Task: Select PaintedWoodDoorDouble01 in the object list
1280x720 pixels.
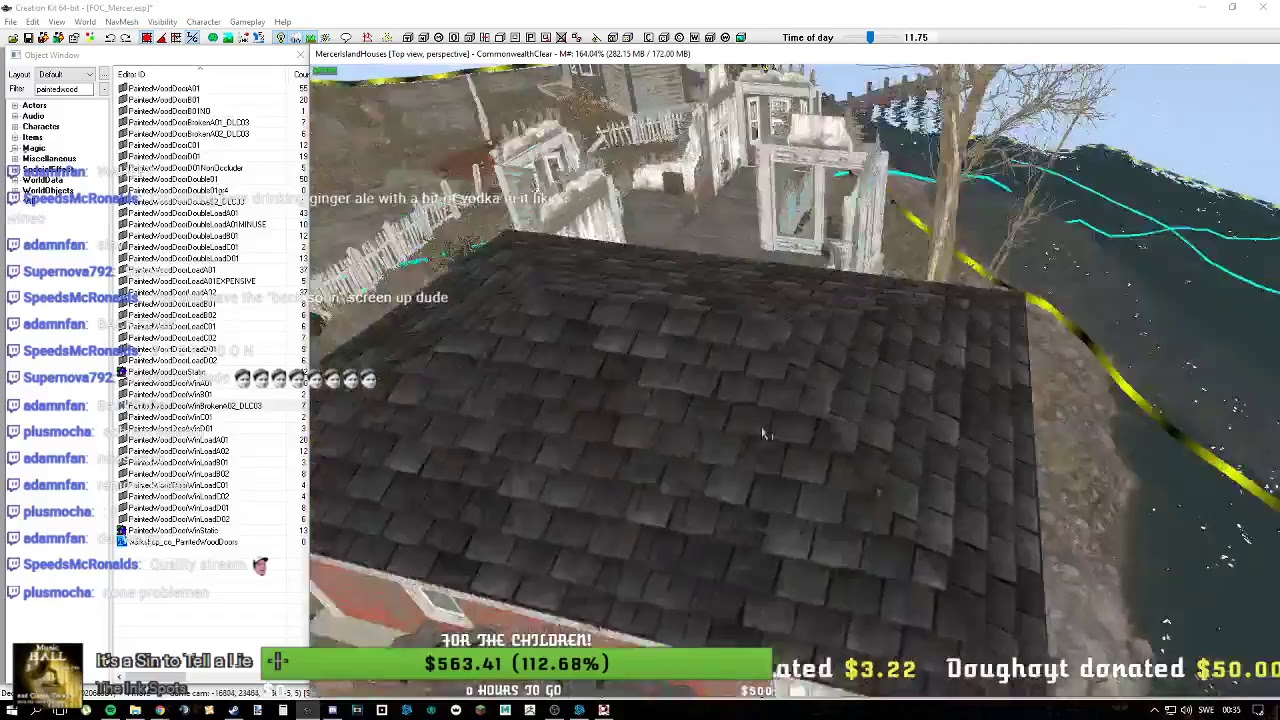Action: click(x=172, y=179)
